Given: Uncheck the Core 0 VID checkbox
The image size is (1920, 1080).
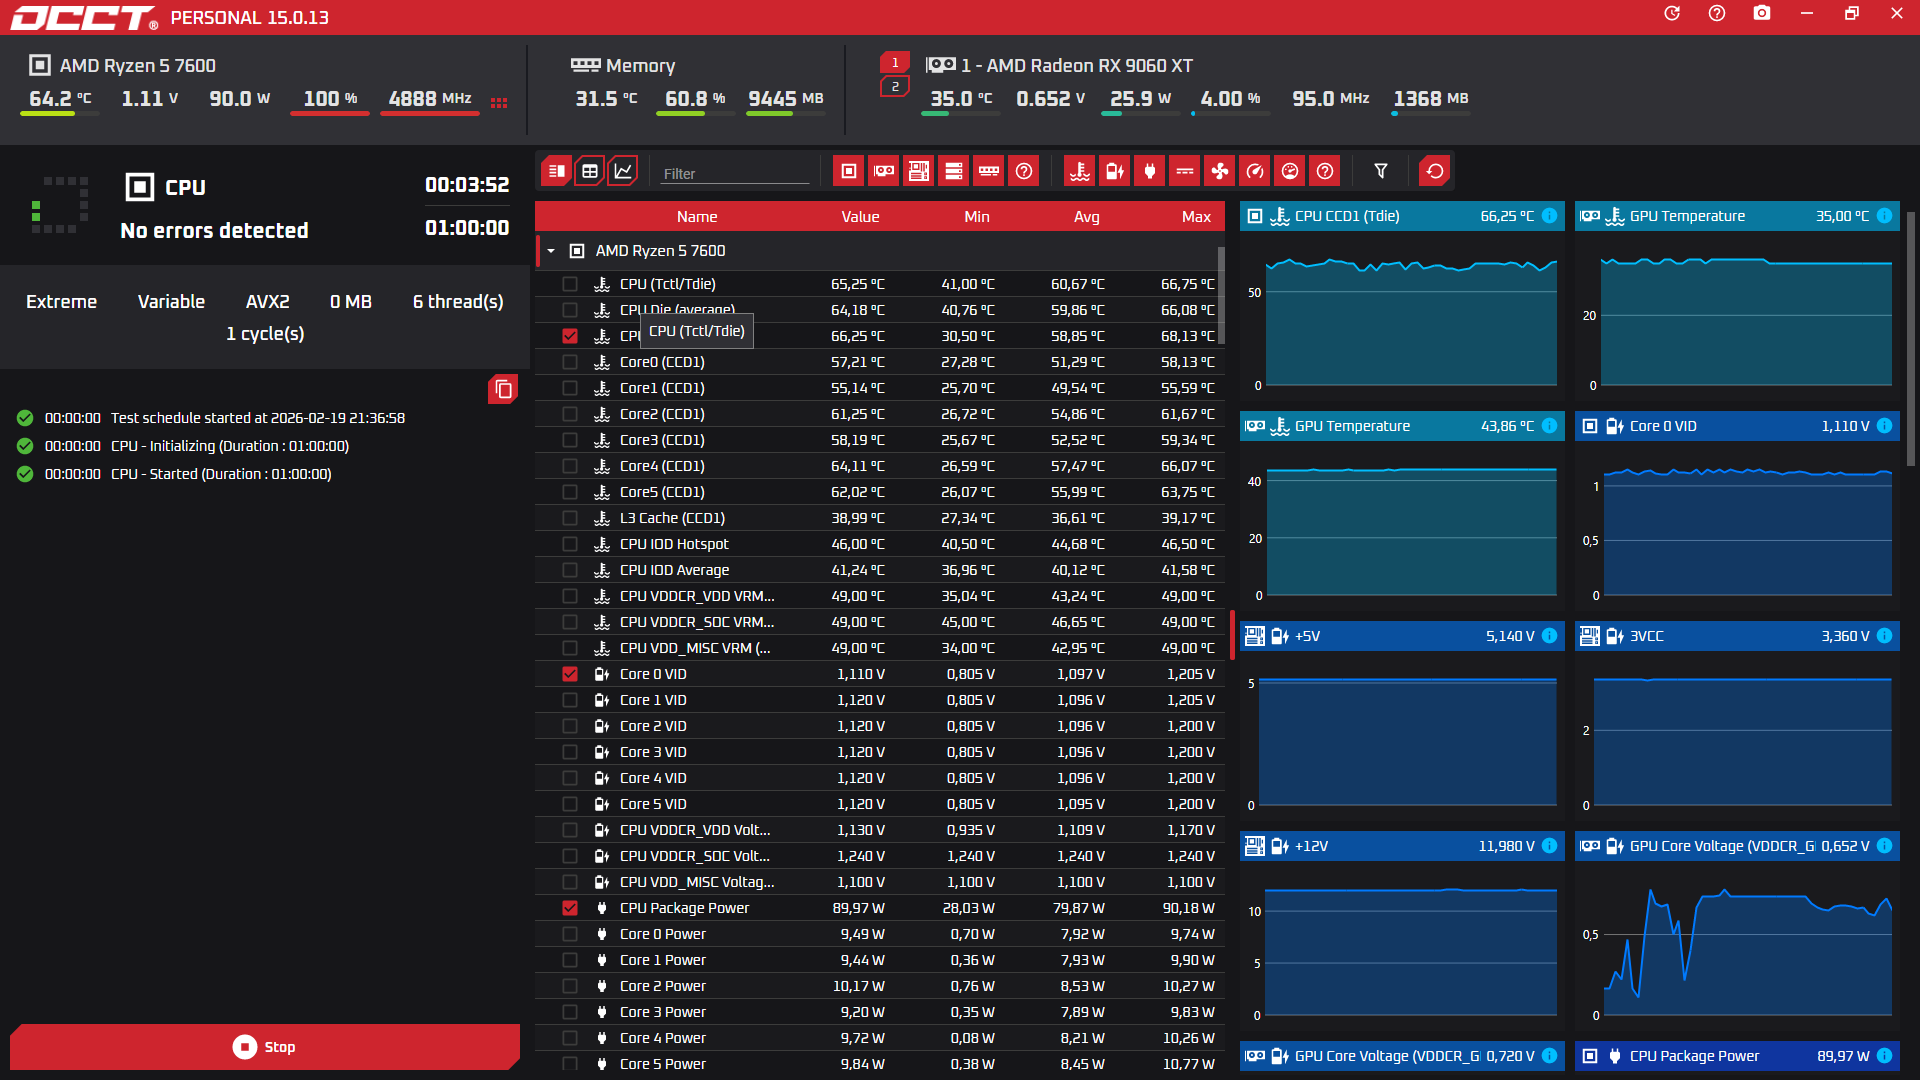Looking at the screenshot, I should click(x=570, y=674).
